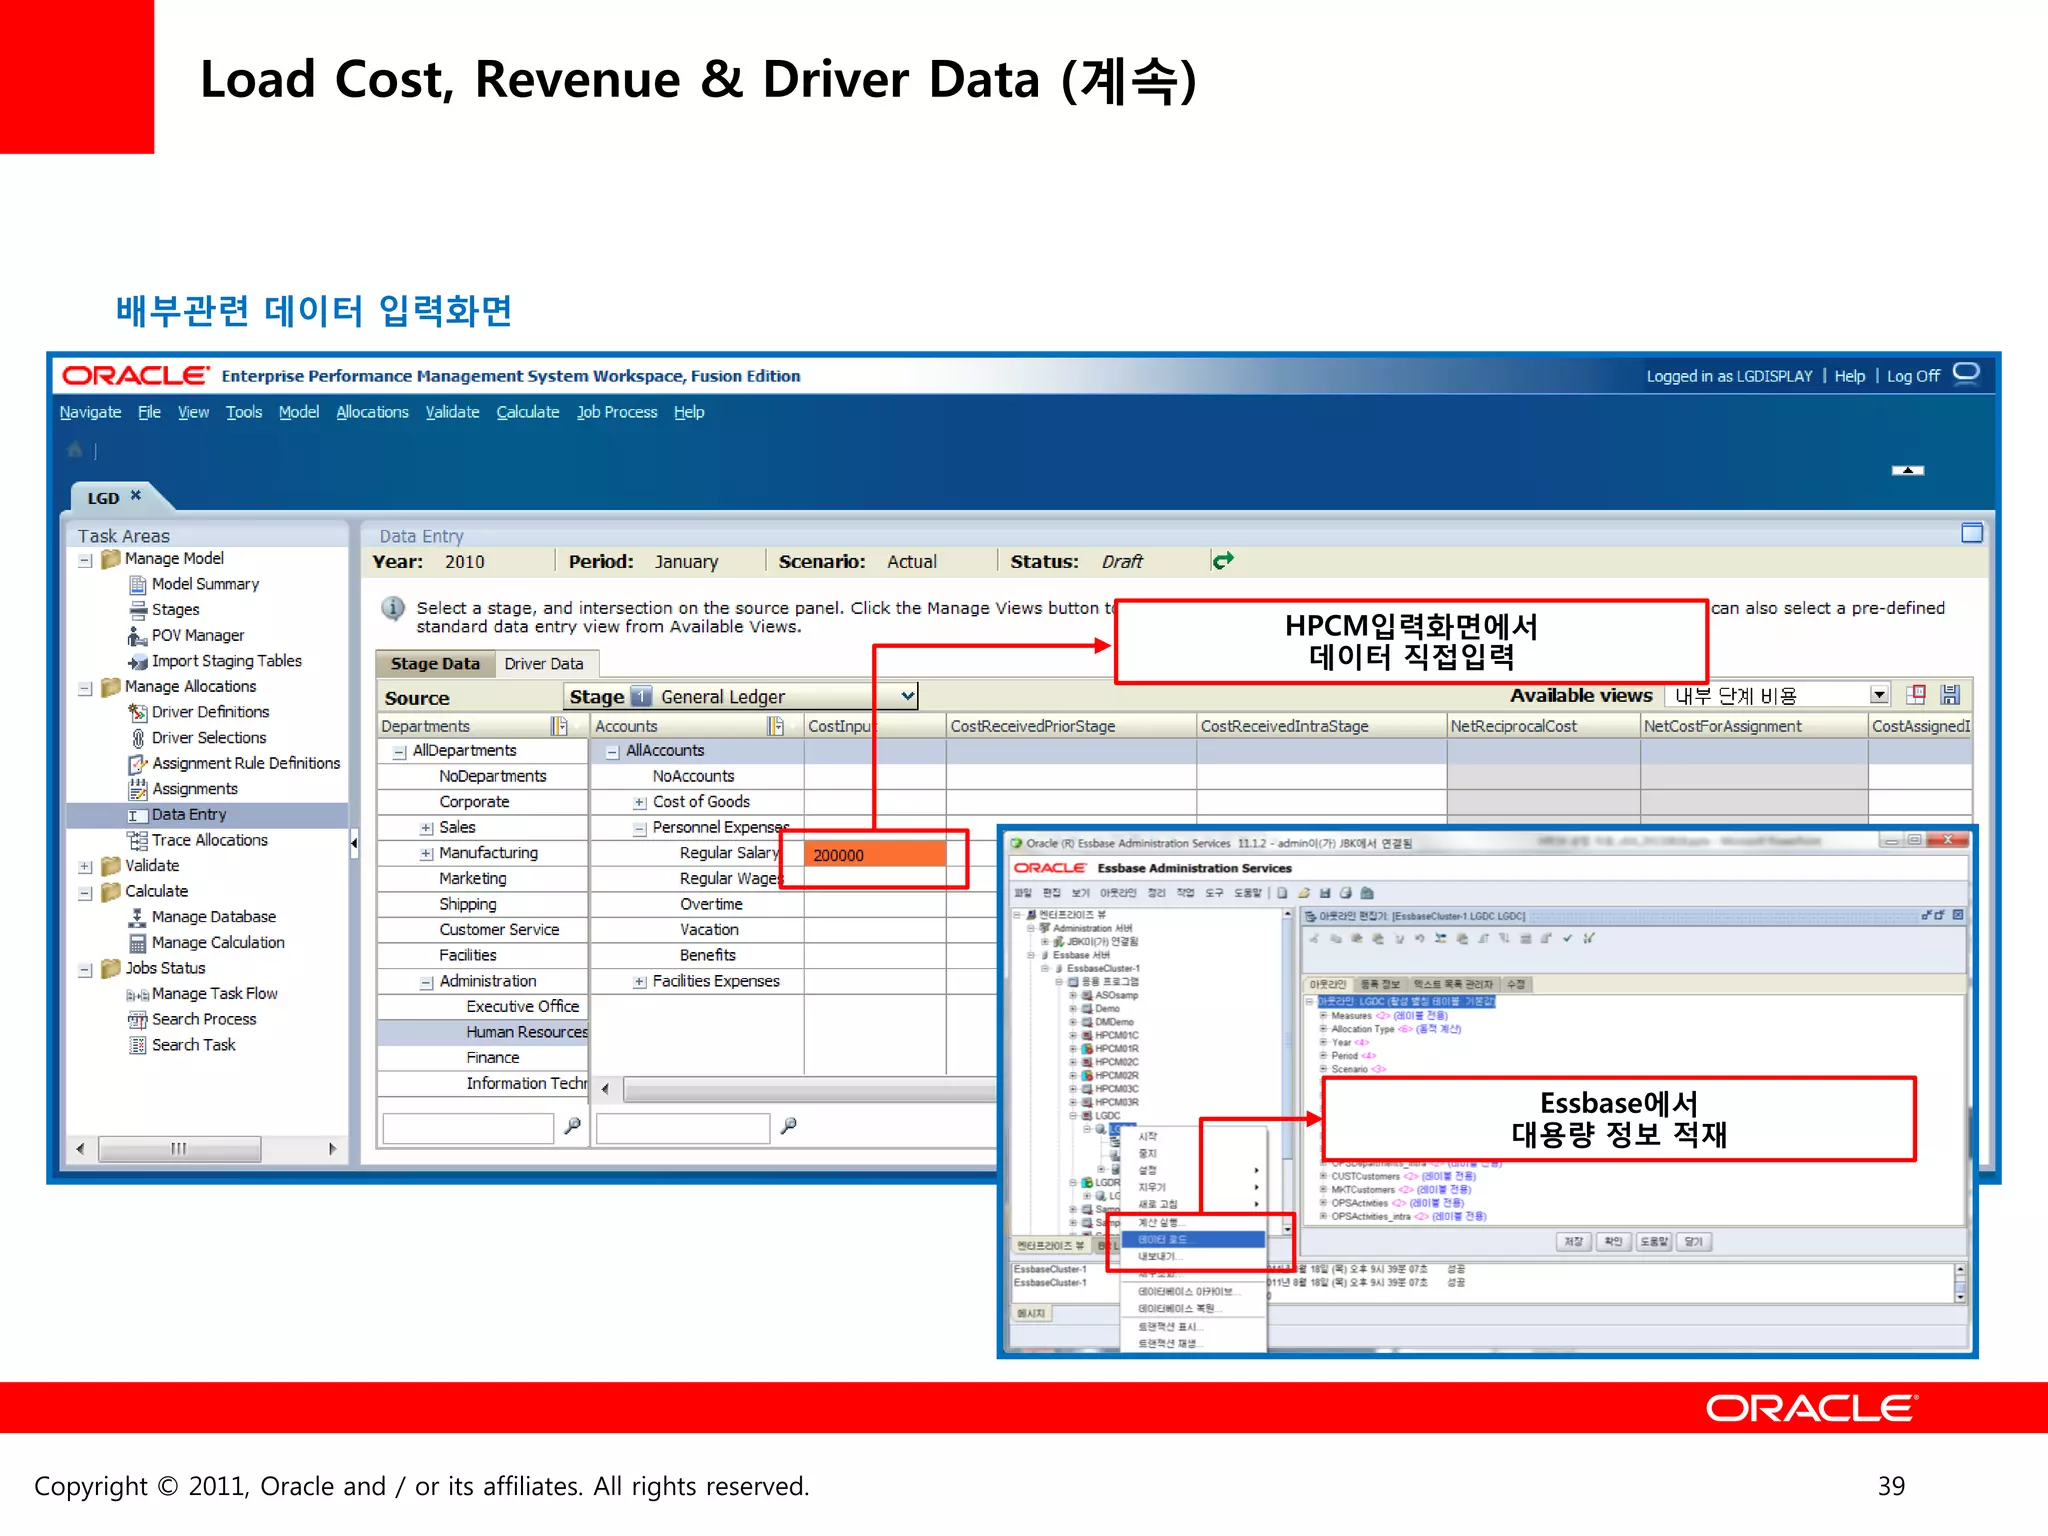Open the Stage General Ledger dropdown
Image resolution: width=2048 pixels, height=1536 pixels.
(x=907, y=696)
